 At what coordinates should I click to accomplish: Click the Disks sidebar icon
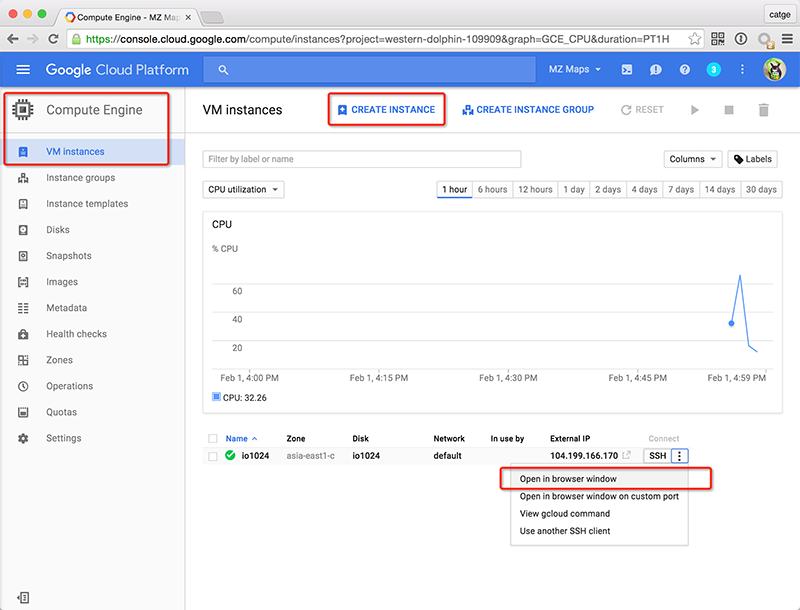23,230
